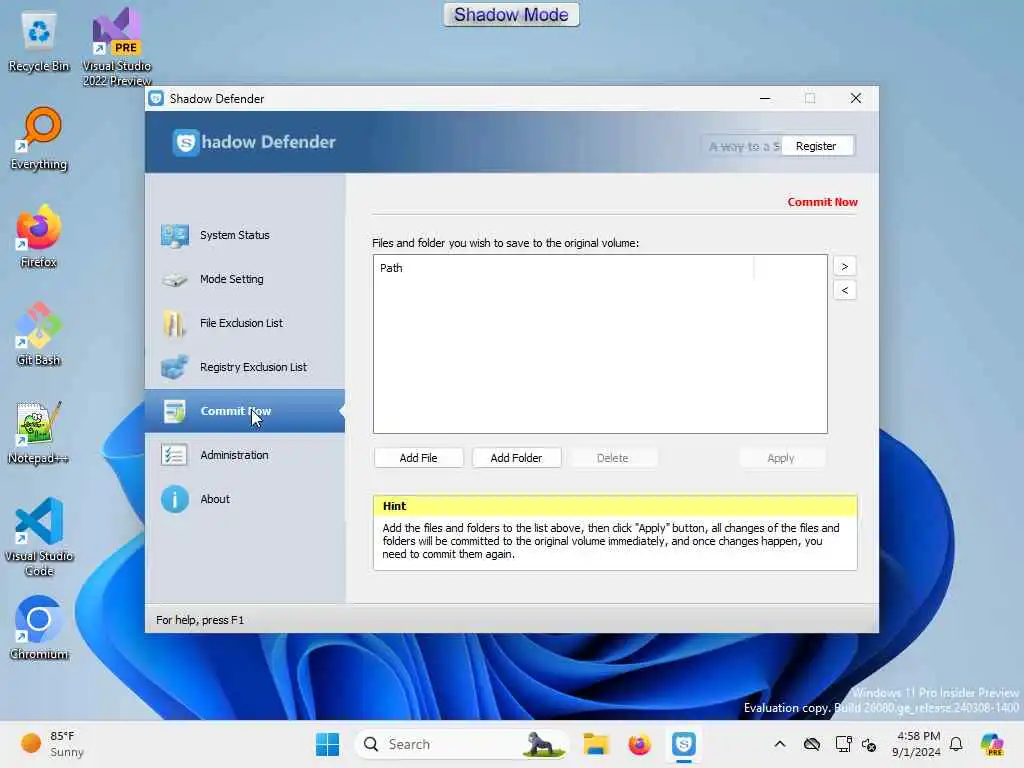Screen dimensions: 1024x768
Task: Open the About page
Action: pyautogui.click(x=245, y=500)
